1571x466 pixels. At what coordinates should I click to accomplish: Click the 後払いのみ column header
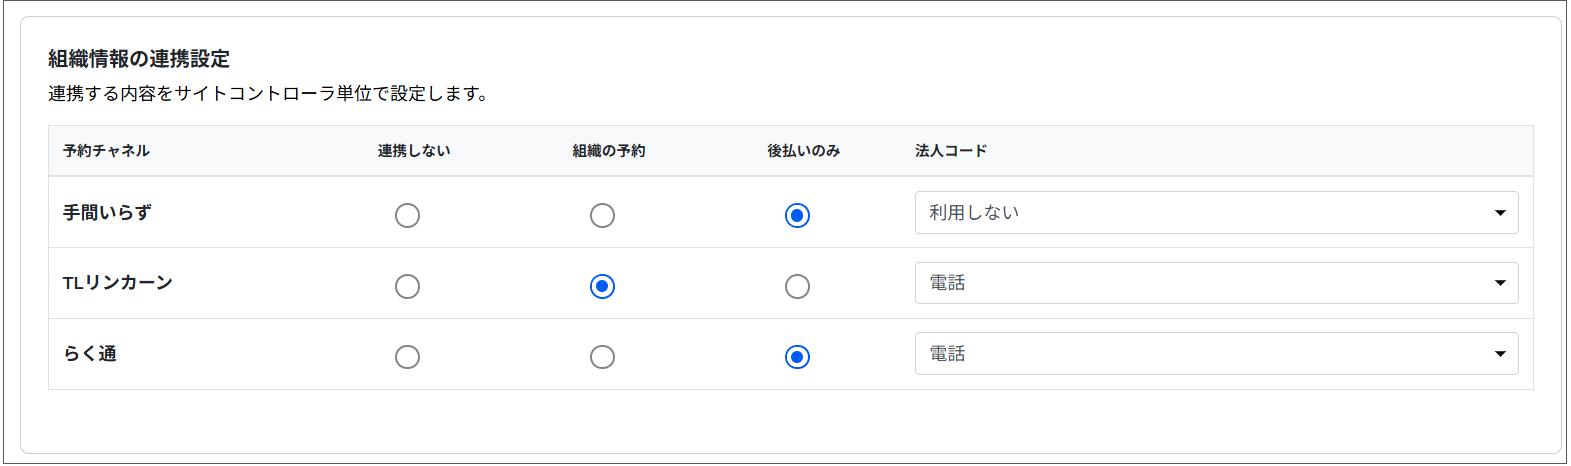tap(804, 151)
